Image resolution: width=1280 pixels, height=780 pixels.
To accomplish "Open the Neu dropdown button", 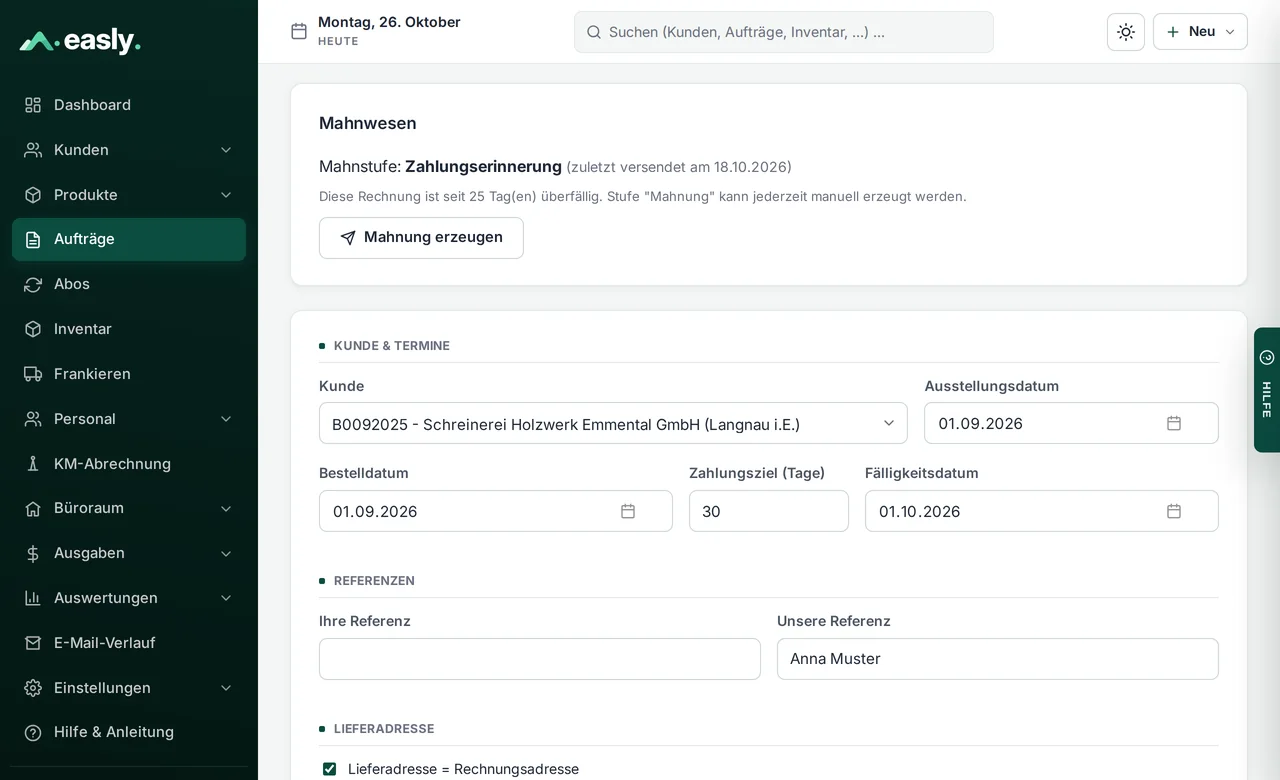I will 1200,32.
